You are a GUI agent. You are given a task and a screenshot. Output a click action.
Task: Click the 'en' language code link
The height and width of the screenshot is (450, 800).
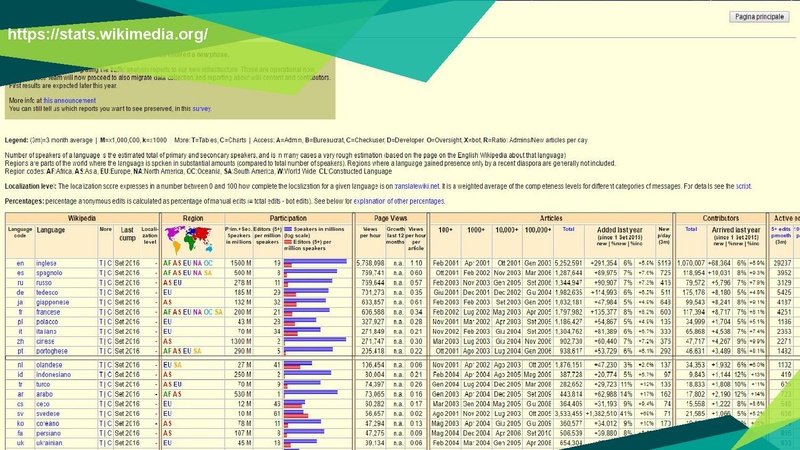[x=20, y=263]
